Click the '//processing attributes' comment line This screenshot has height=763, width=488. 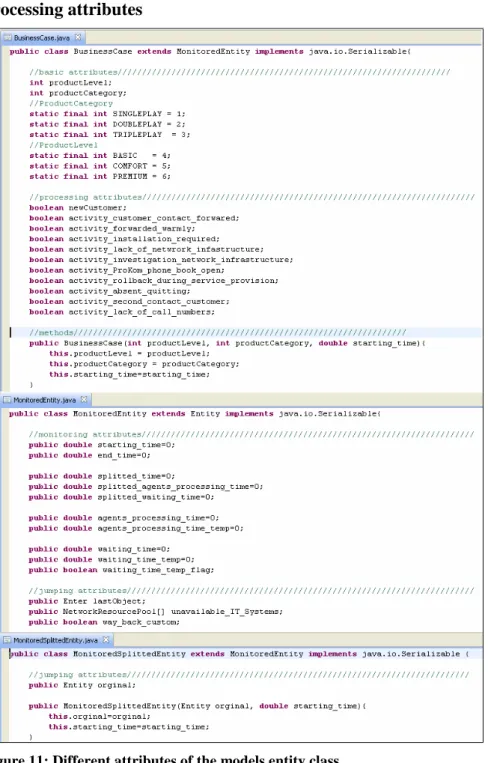pyautogui.click(x=252, y=198)
